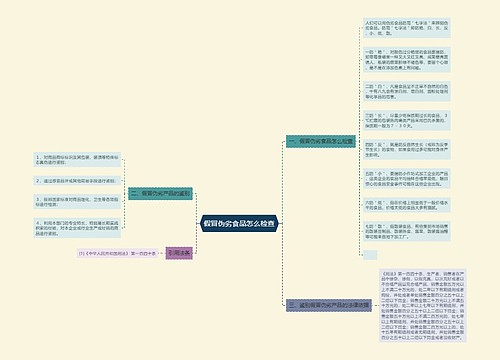The width and height of the screenshot is (500, 360).
Task: Open the 《刑法》第一百四十条 text block
Action: [423, 305]
